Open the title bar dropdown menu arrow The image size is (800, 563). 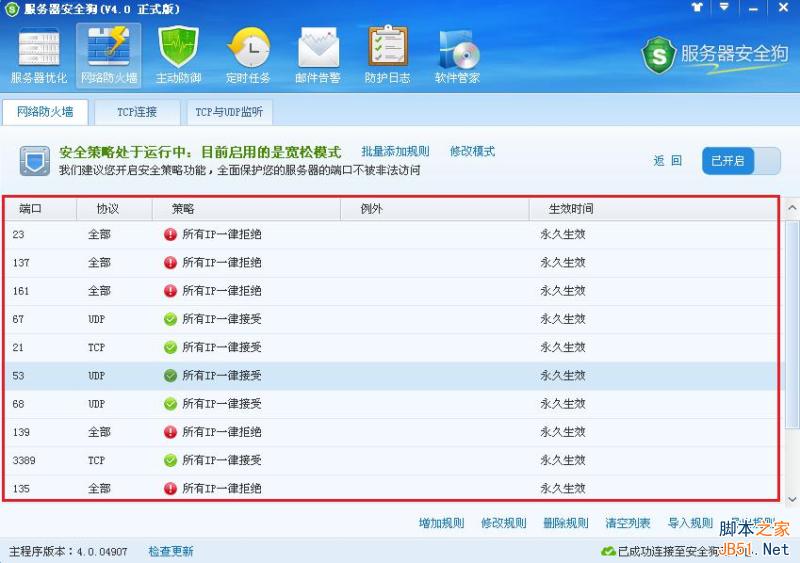724,8
